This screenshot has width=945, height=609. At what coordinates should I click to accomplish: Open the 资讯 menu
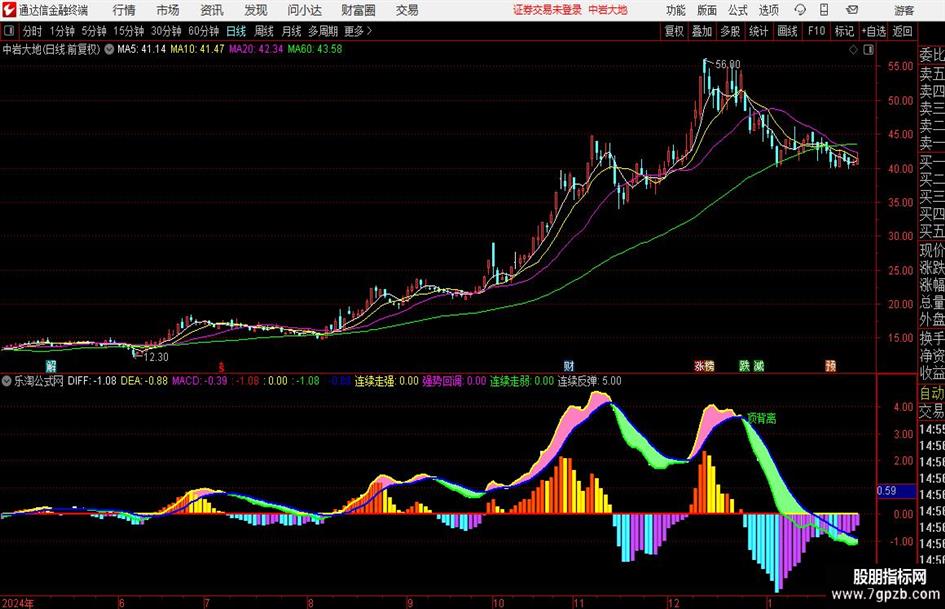(212, 10)
